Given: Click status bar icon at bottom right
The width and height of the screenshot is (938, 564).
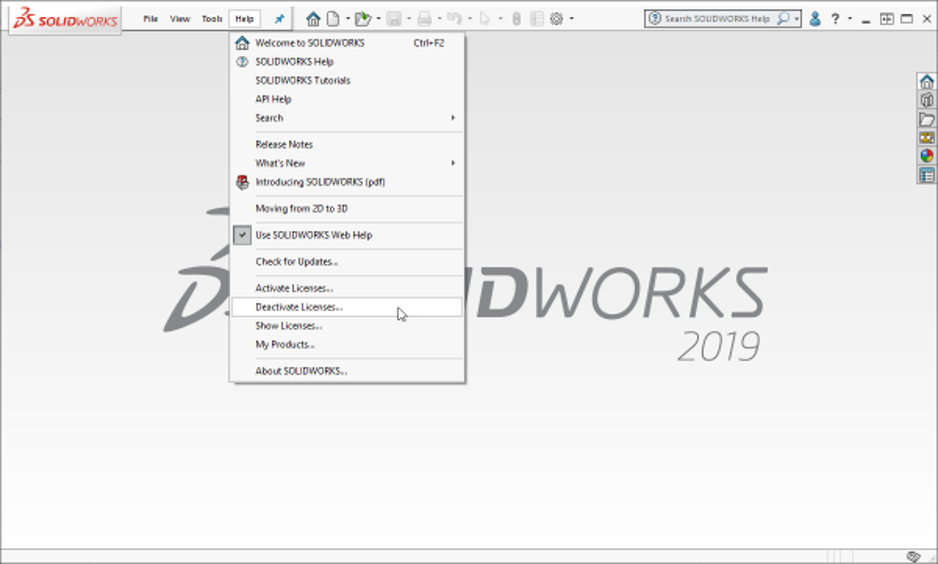Looking at the screenshot, I should point(913,557).
